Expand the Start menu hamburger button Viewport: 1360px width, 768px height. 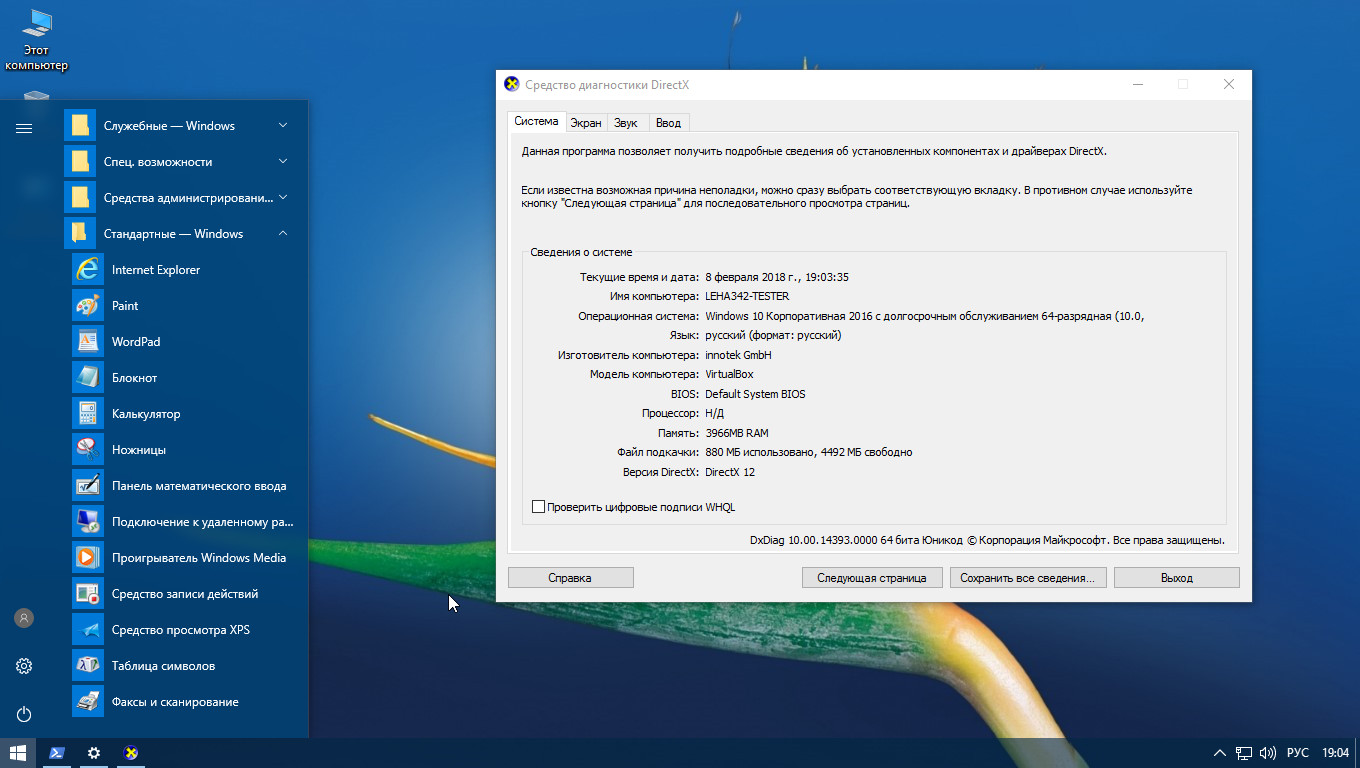(x=24, y=128)
